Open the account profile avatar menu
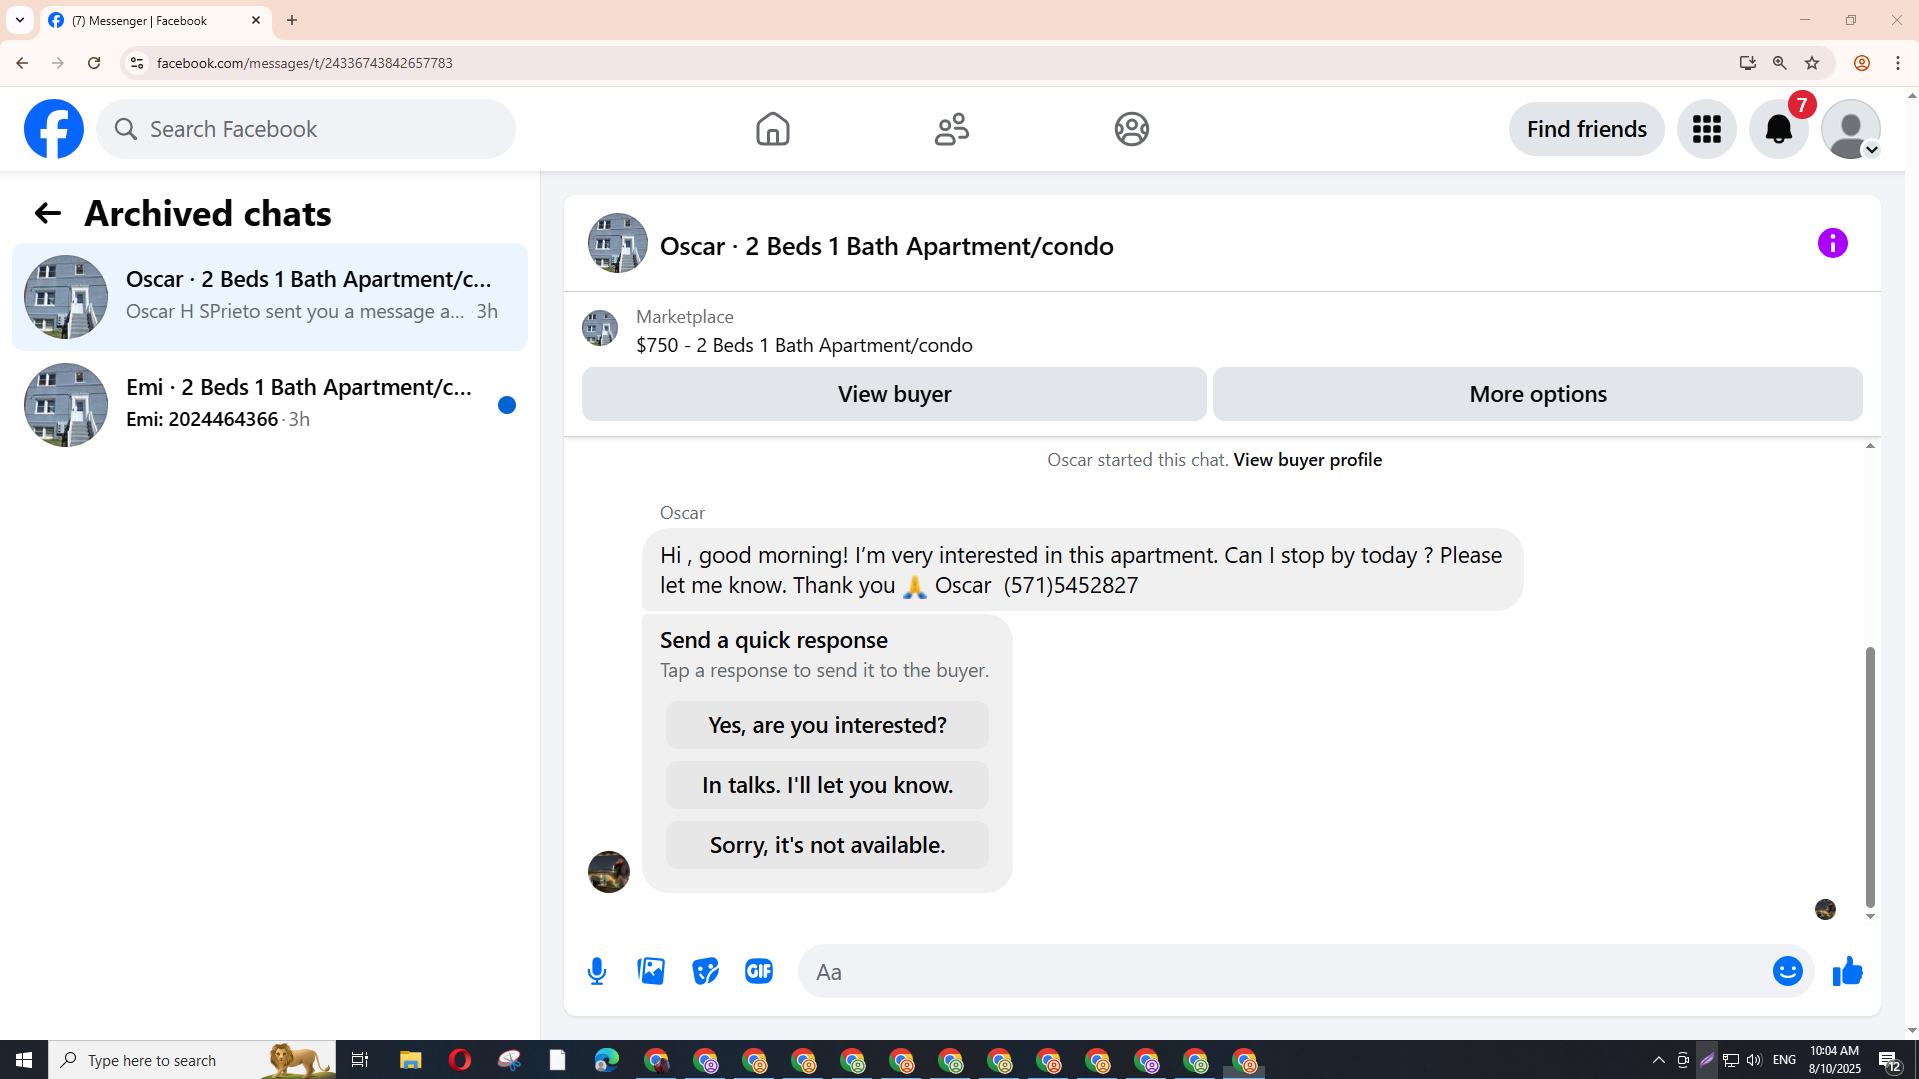Image resolution: width=1919 pixels, height=1079 pixels. pyautogui.click(x=1850, y=129)
